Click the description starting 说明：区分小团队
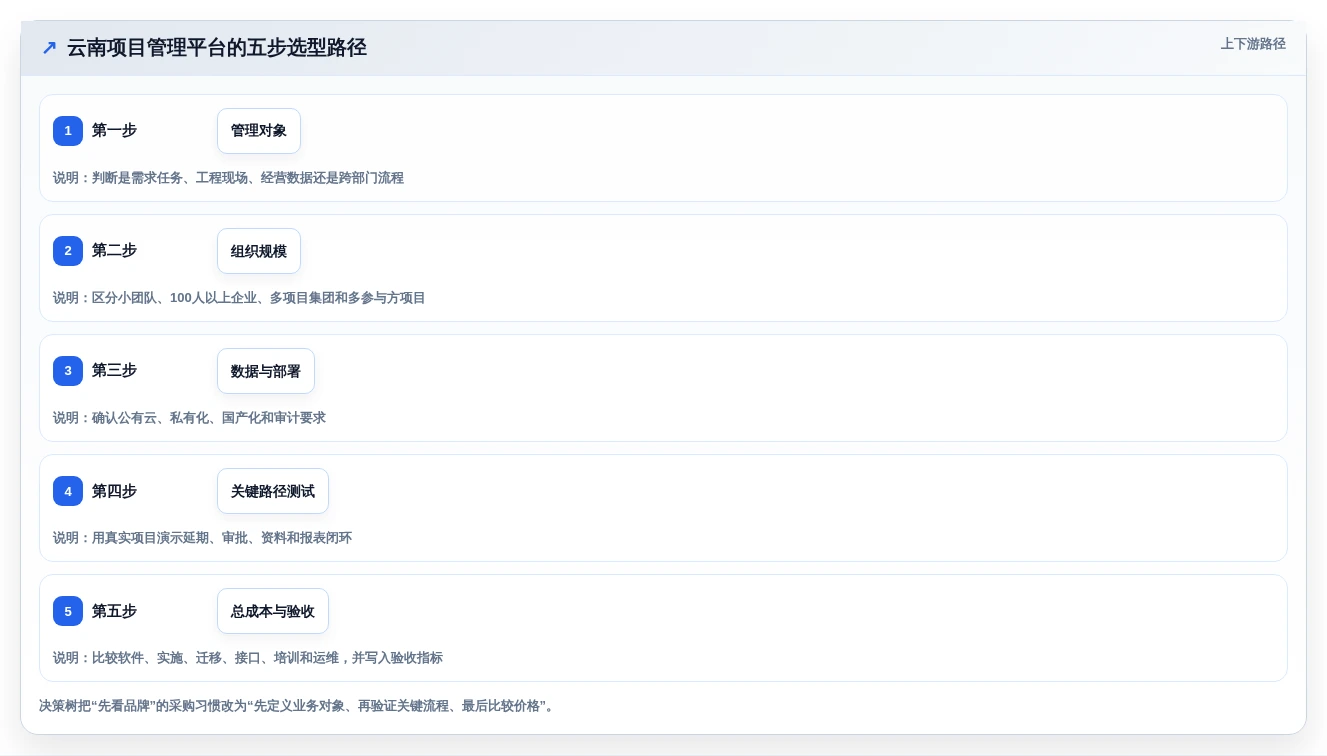Viewport: 1327px width, 756px height. [239, 298]
